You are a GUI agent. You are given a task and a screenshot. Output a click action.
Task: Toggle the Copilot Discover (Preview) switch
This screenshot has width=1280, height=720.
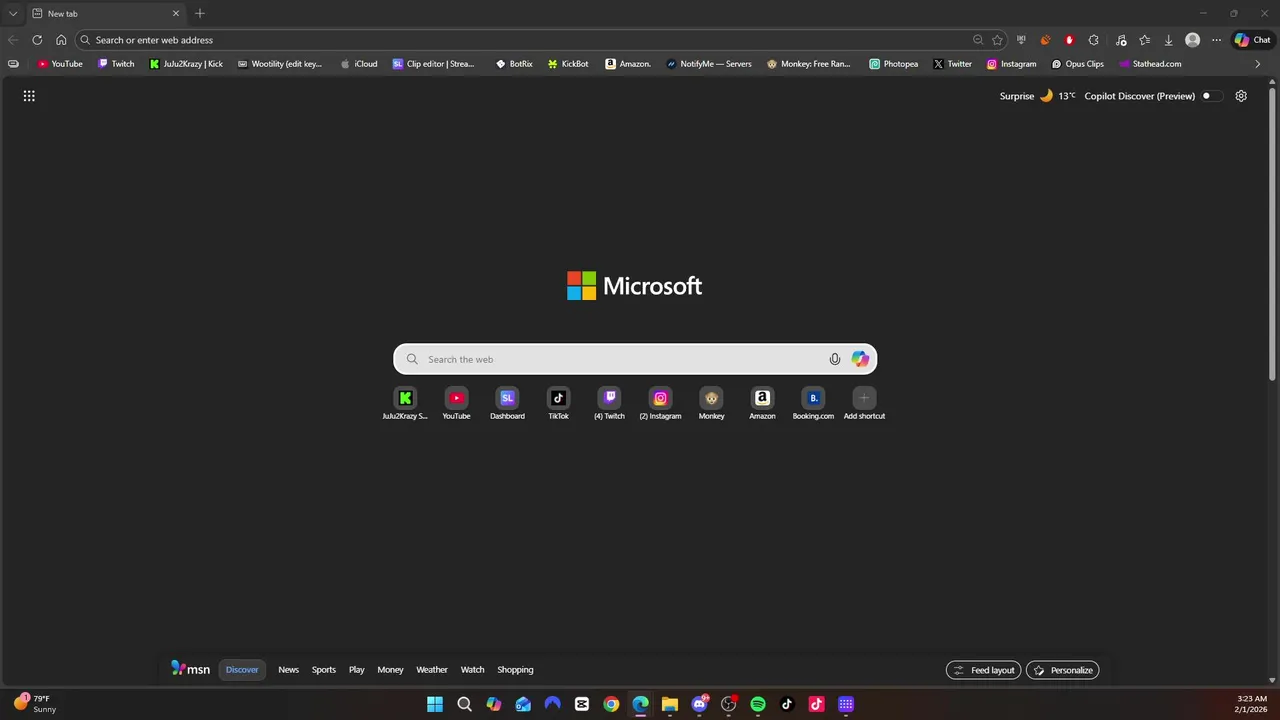coord(1211,96)
